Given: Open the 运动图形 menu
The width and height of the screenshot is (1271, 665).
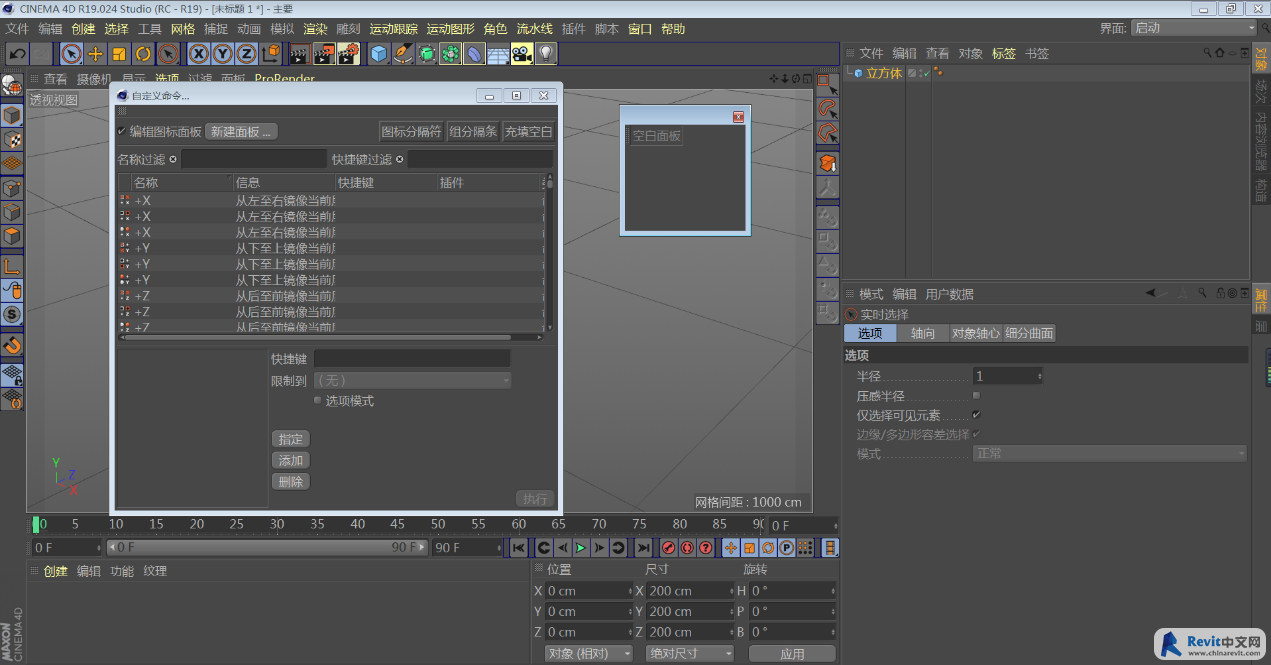Looking at the screenshot, I should [450, 29].
